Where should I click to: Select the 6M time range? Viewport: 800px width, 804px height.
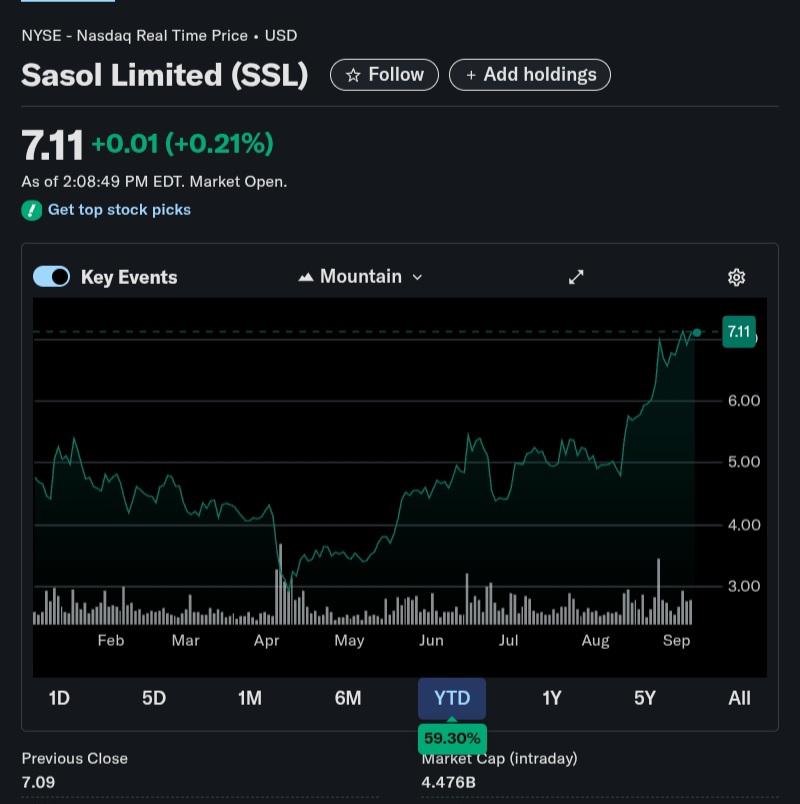coord(348,698)
